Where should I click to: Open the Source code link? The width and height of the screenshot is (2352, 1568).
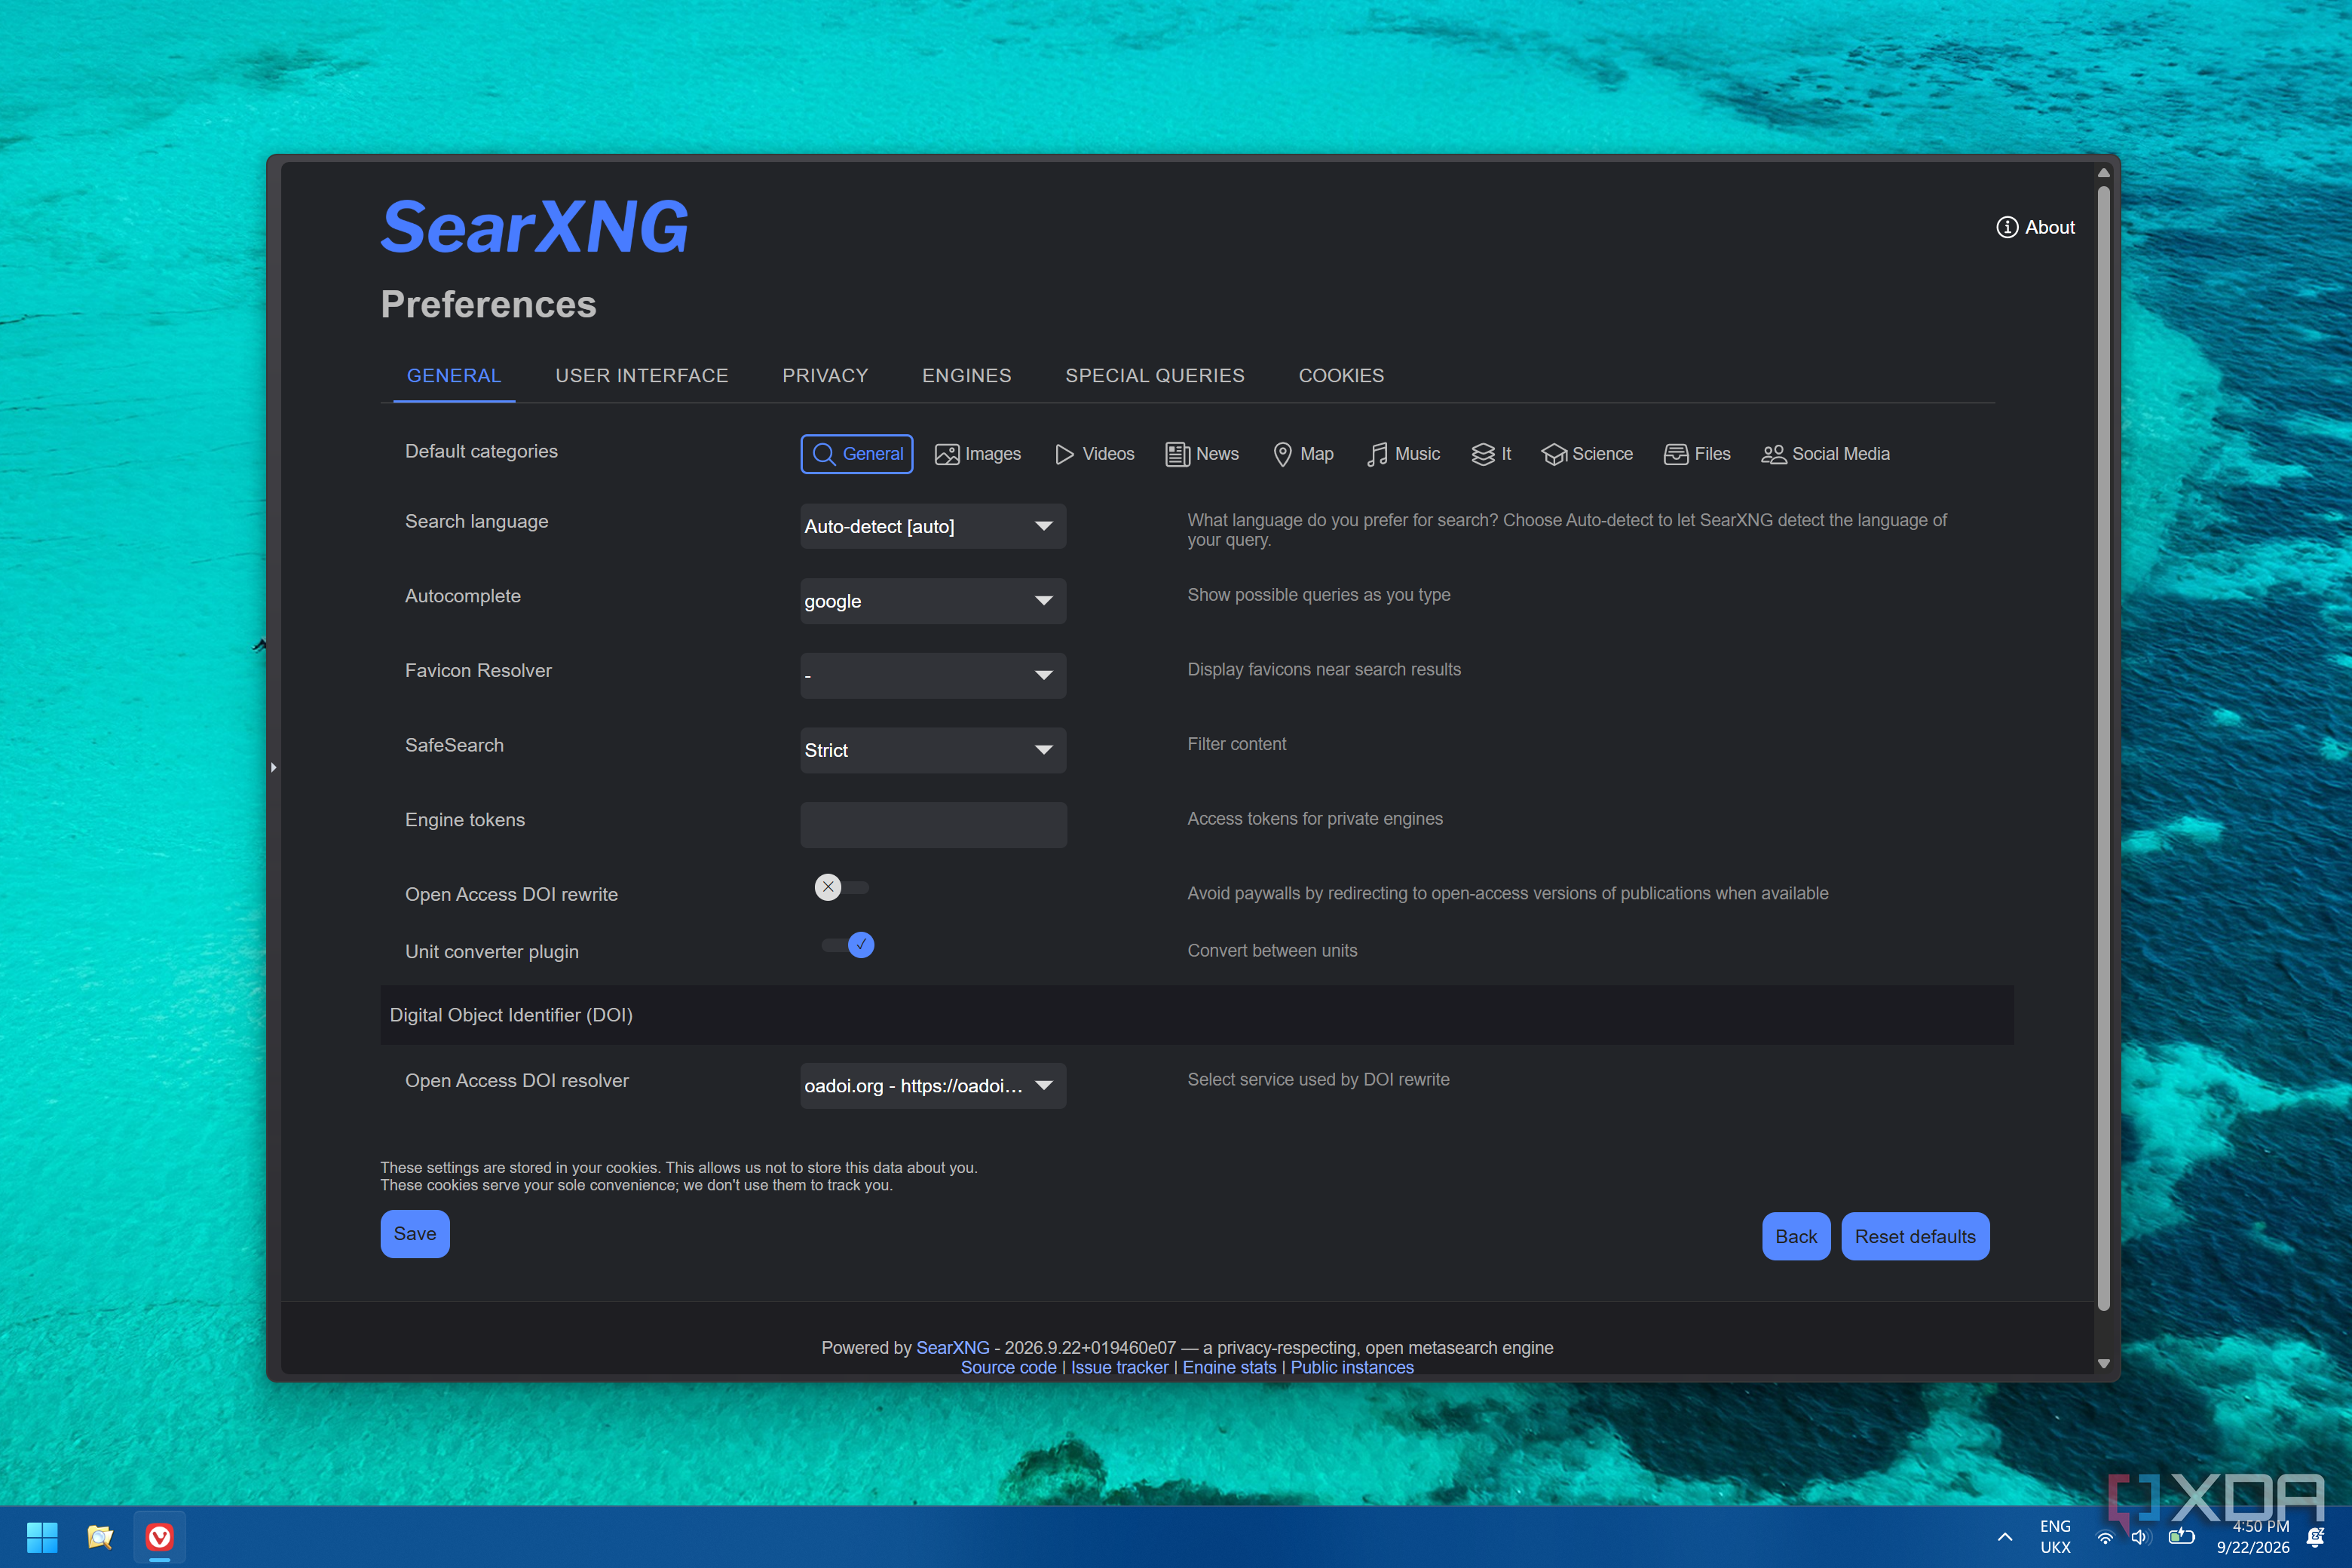1008,1367
